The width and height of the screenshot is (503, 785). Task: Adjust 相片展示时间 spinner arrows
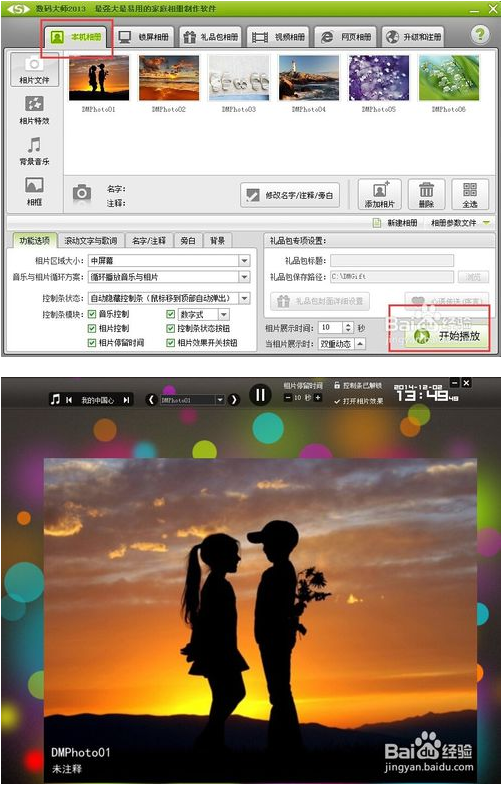click(x=349, y=327)
